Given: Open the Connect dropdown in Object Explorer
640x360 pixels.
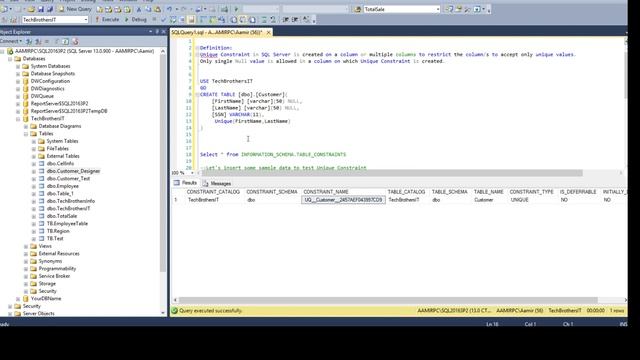Looking at the screenshot, I should coord(11,41).
